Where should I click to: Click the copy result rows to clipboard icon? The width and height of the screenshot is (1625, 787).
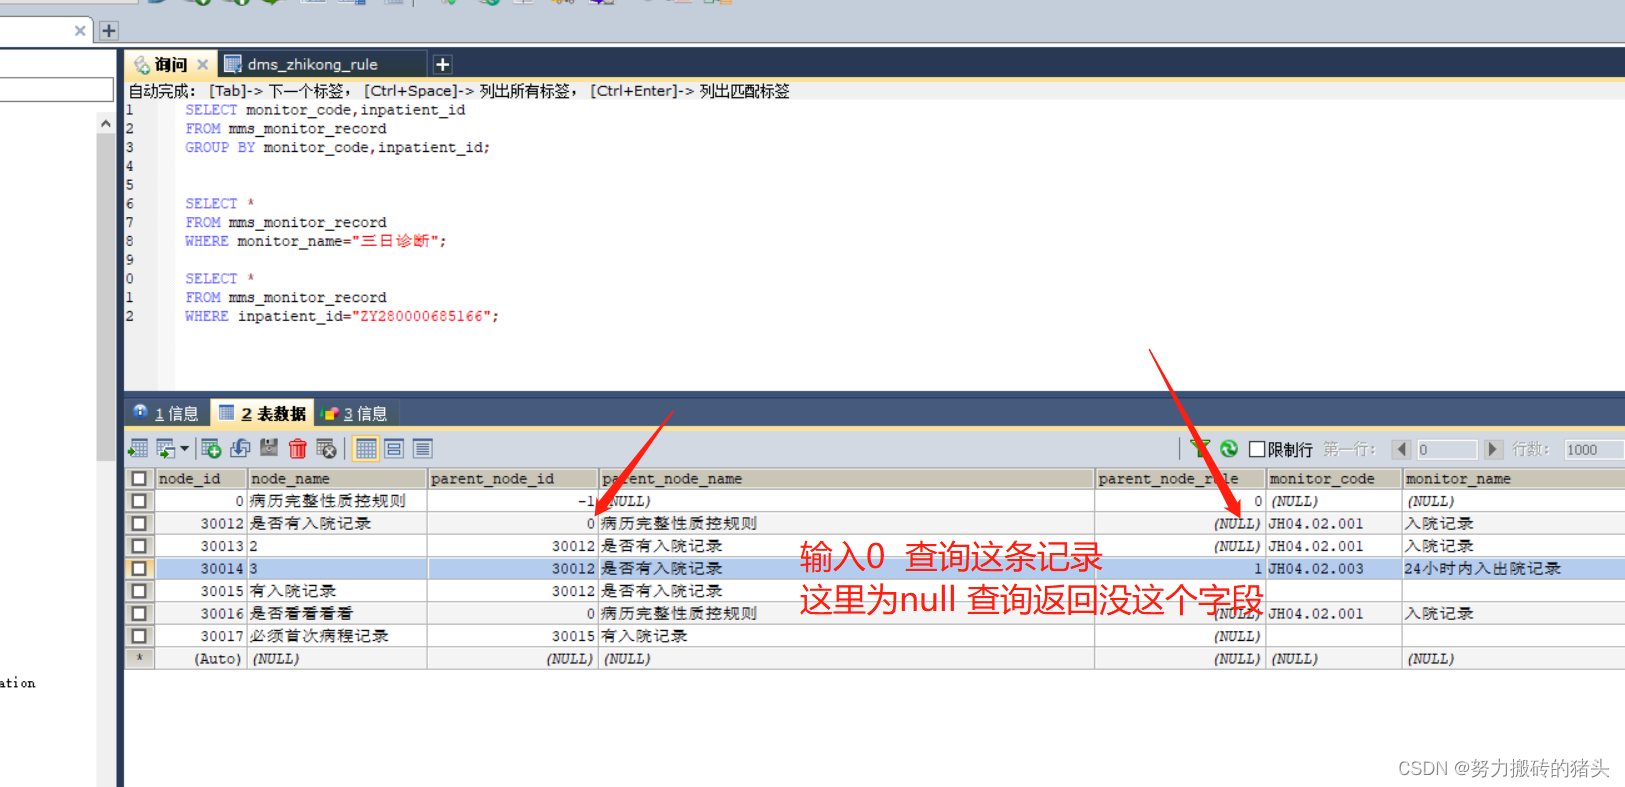point(165,449)
